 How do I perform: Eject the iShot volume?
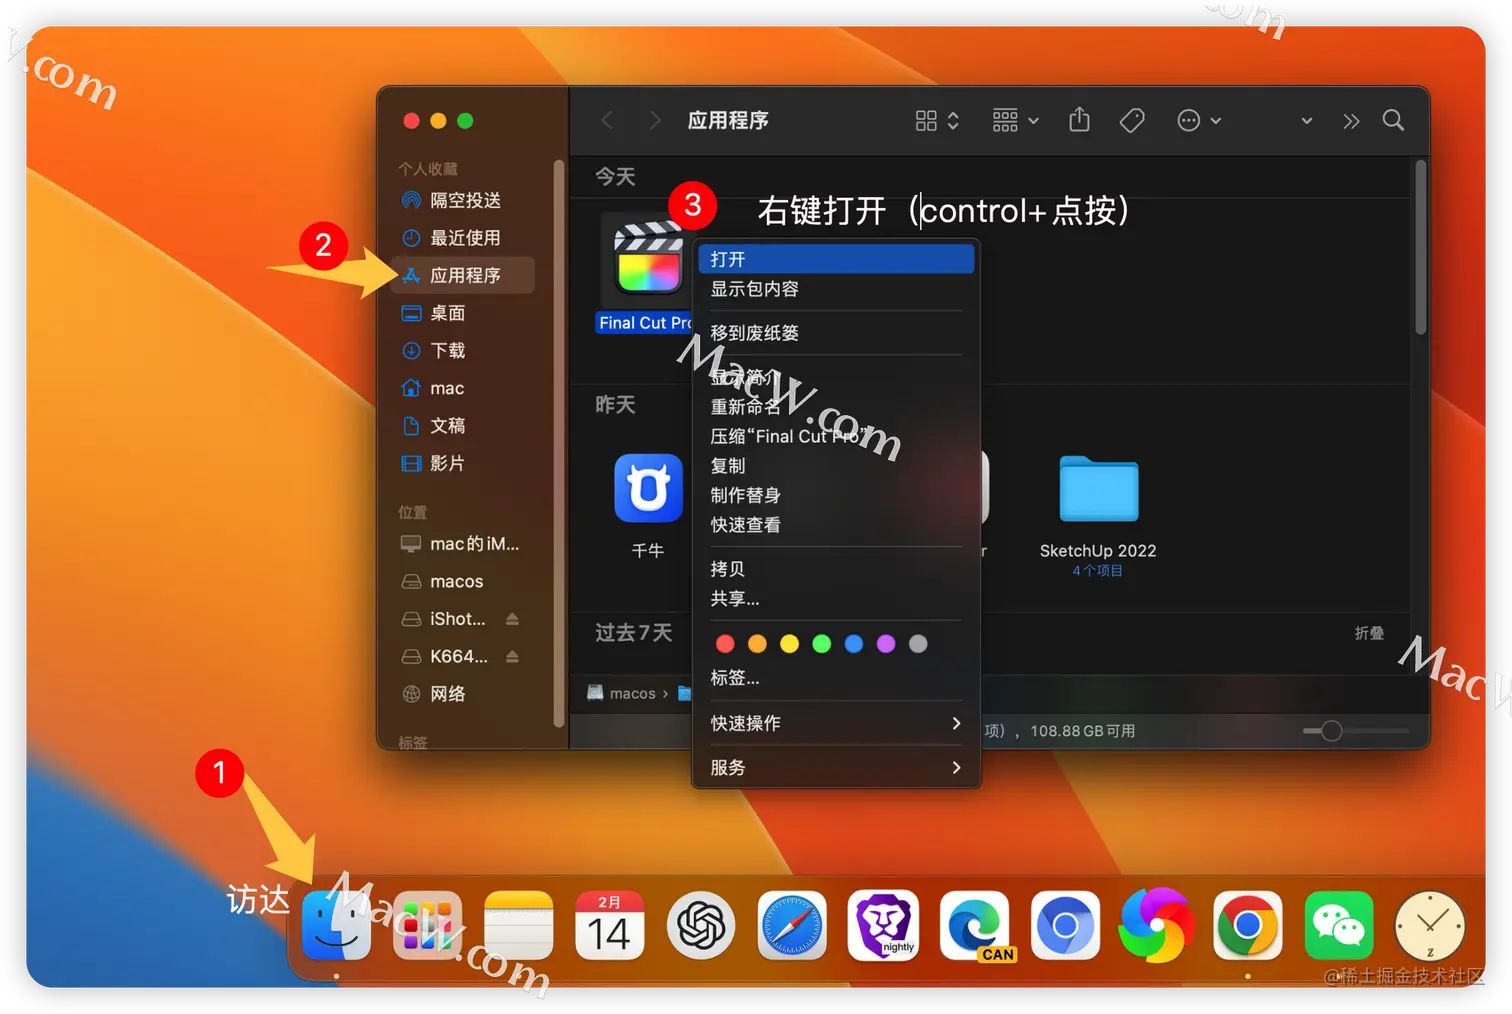[x=512, y=619]
